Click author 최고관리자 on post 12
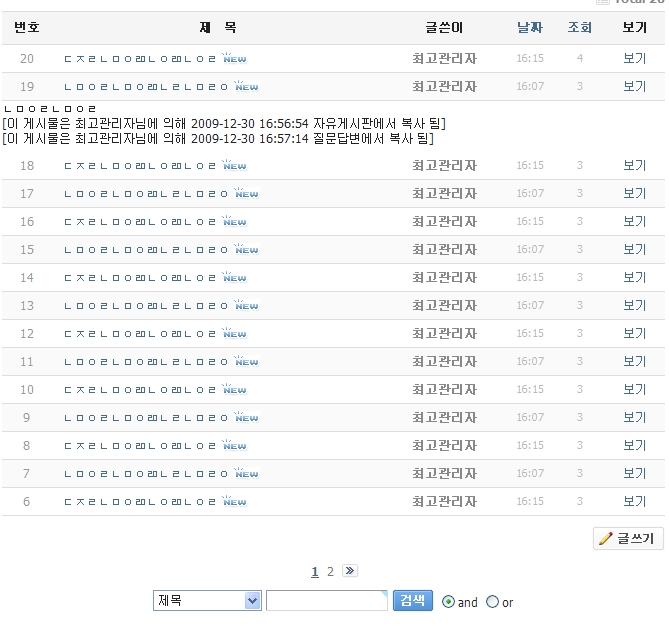The height and width of the screenshot is (626, 669). click(x=444, y=333)
